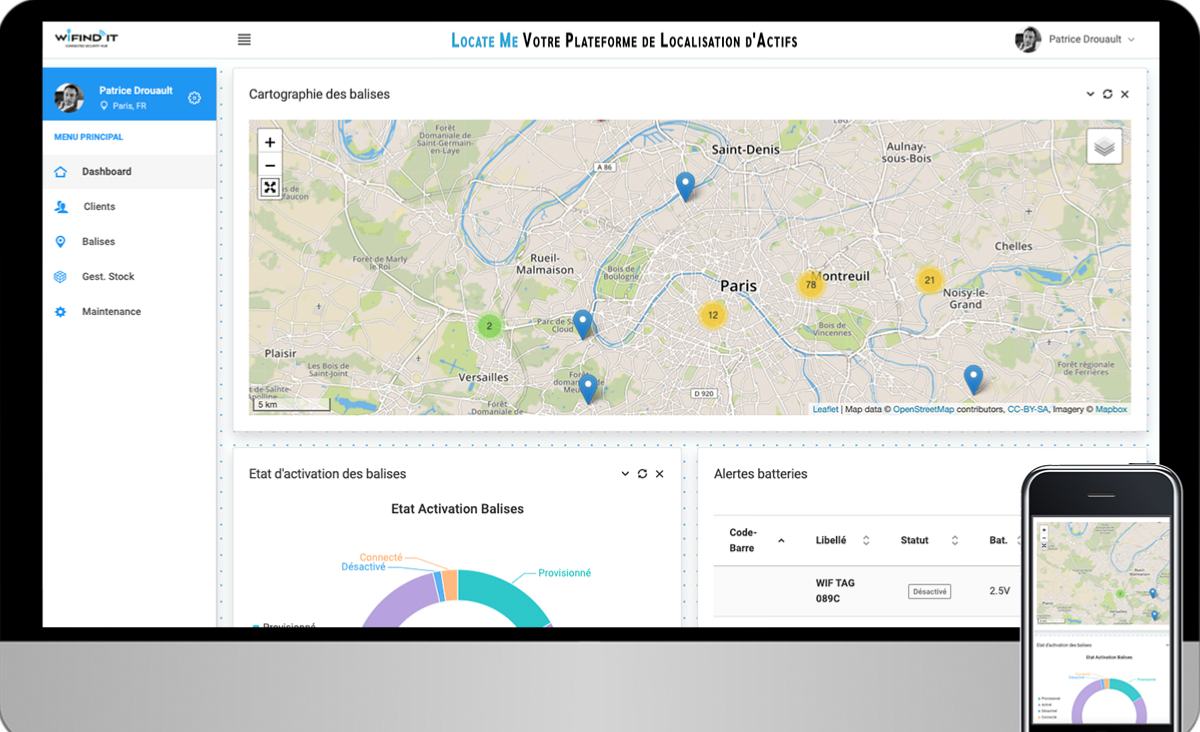Open Balises in the sidebar menu
The height and width of the screenshot is (732, 1200).
(98, 242)
